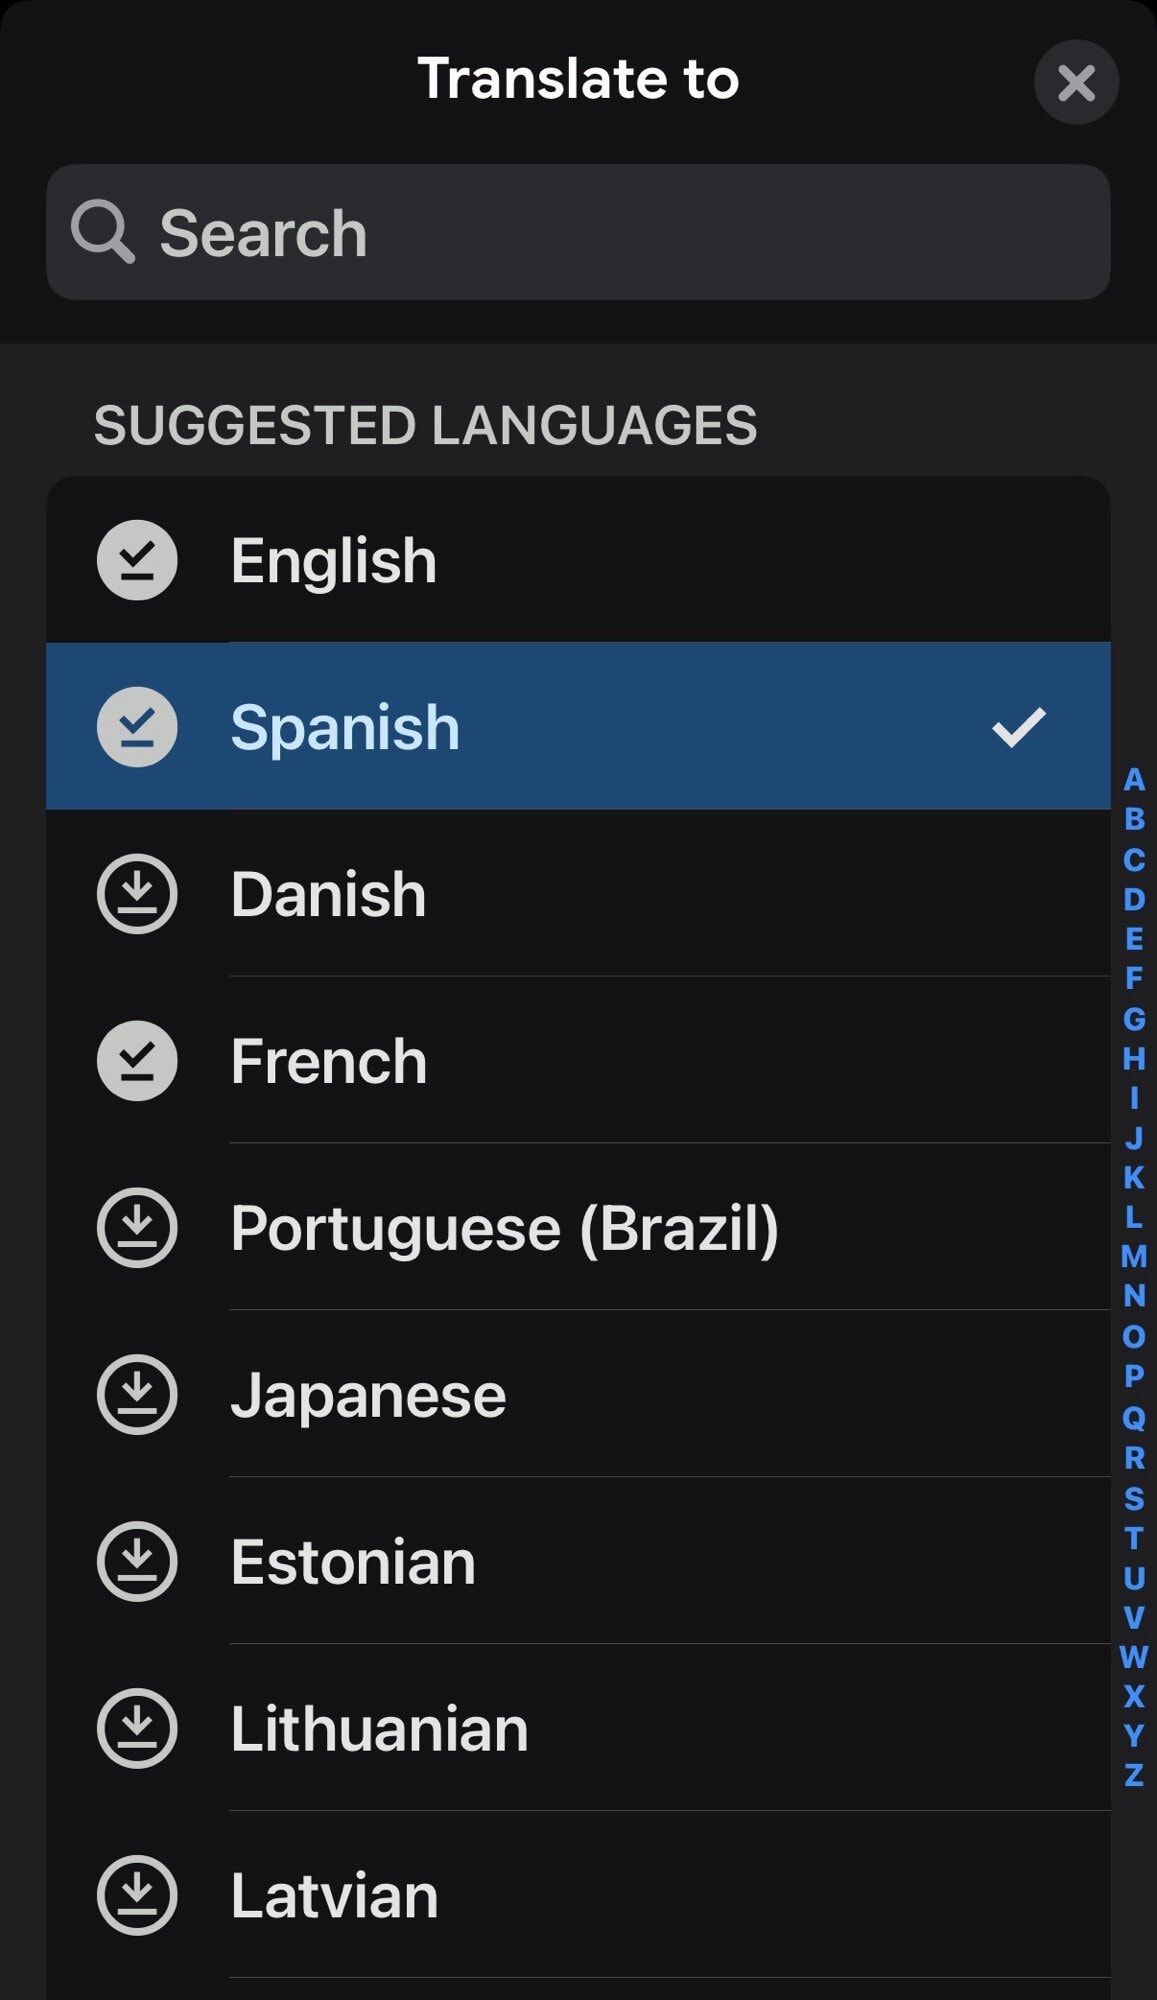Tap the download icon next to Danish

[x=137, y=893]
